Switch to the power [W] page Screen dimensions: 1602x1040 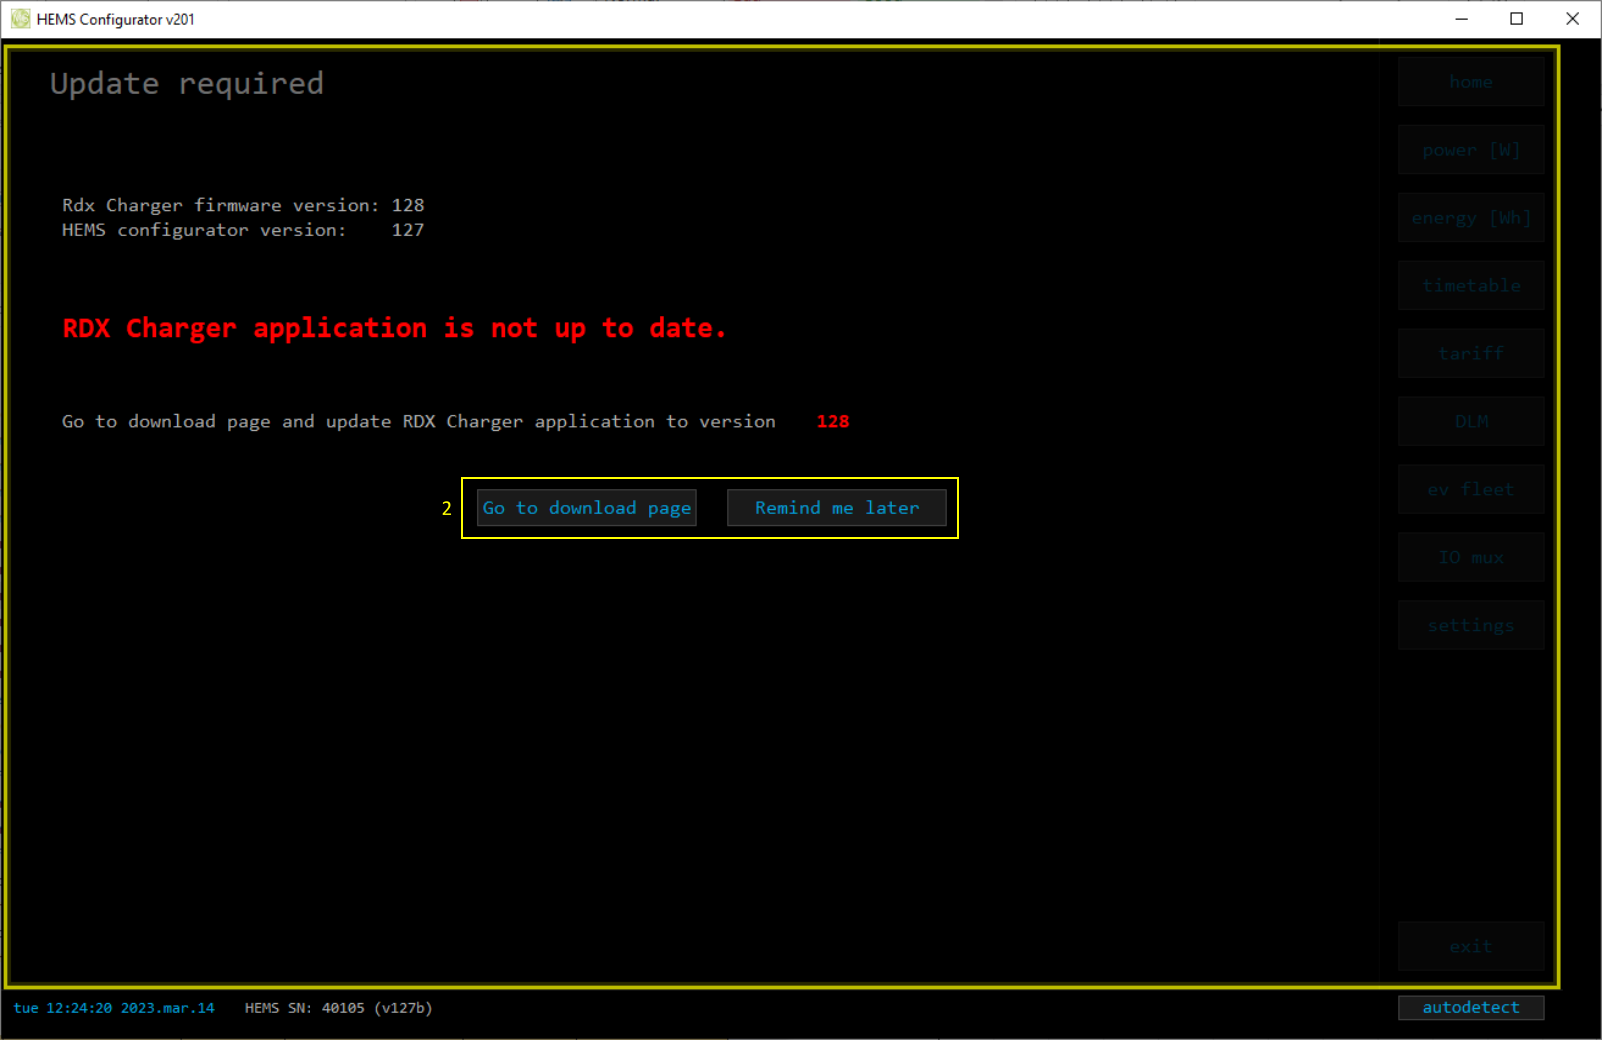[x=1470, y=150]
